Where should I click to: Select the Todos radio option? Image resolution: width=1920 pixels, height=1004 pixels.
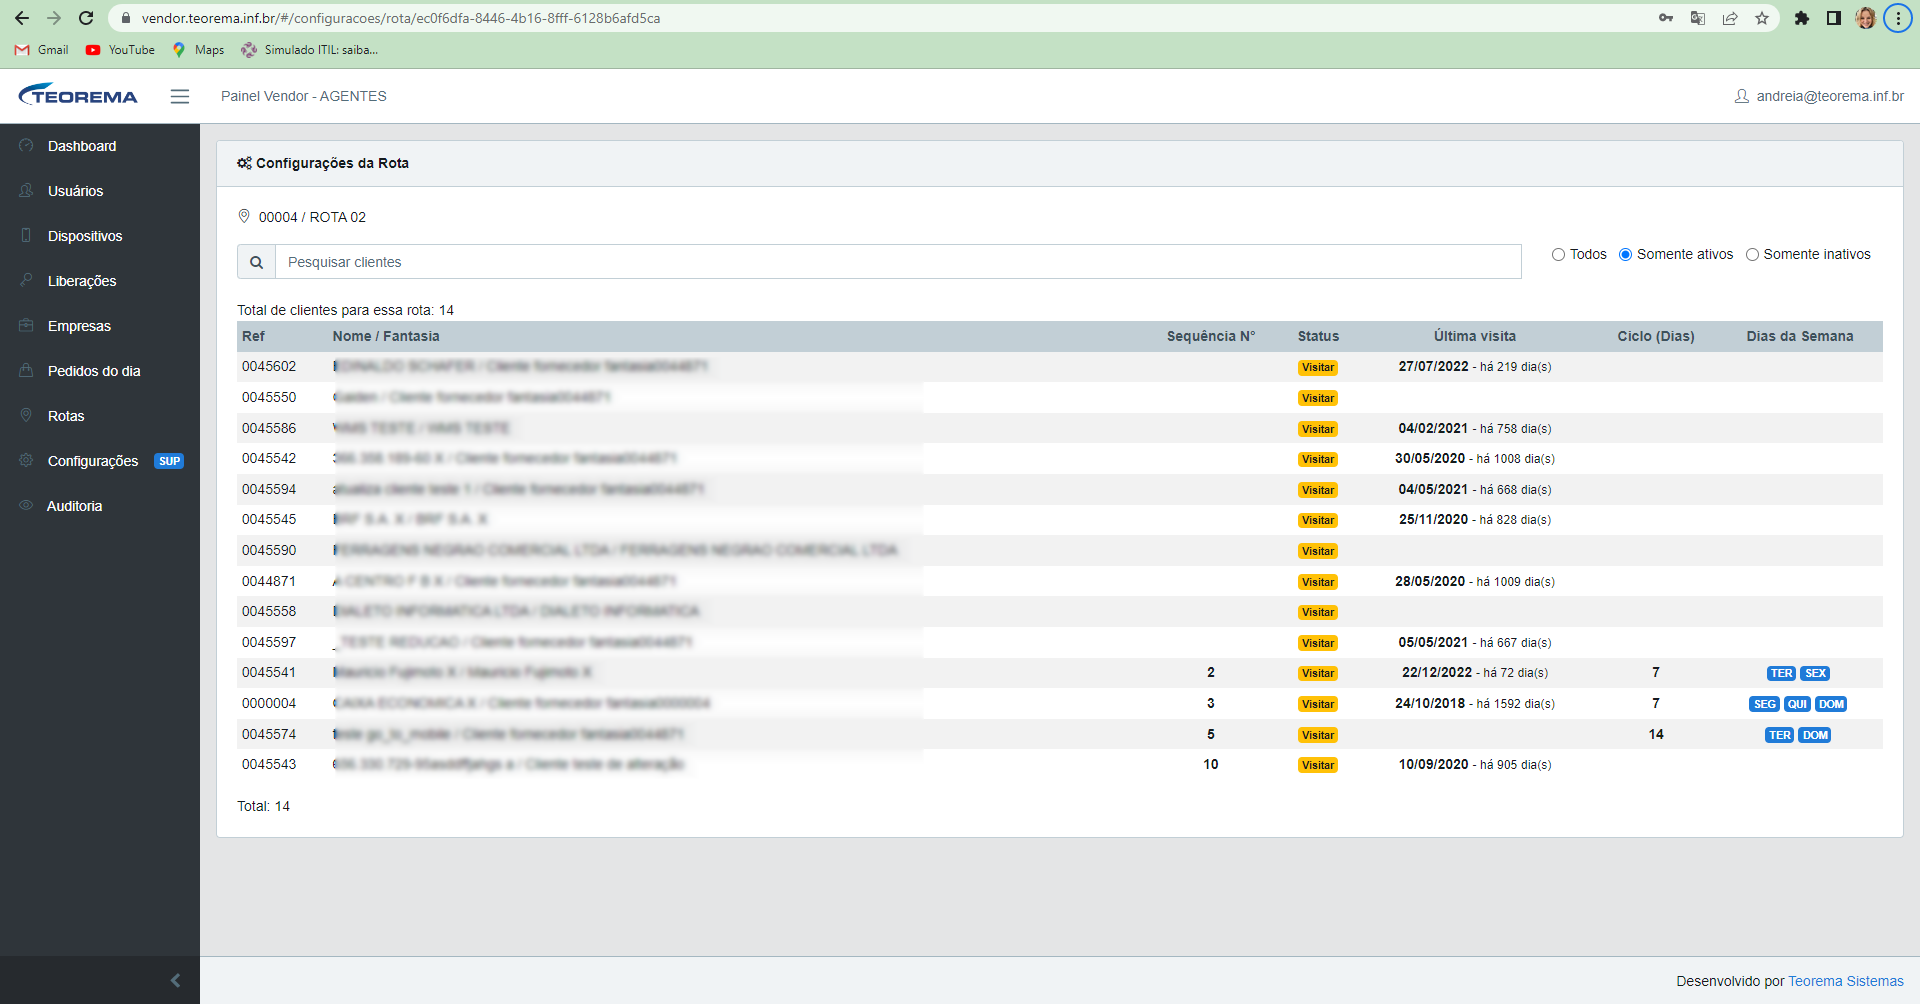[x=1558, y=254]
